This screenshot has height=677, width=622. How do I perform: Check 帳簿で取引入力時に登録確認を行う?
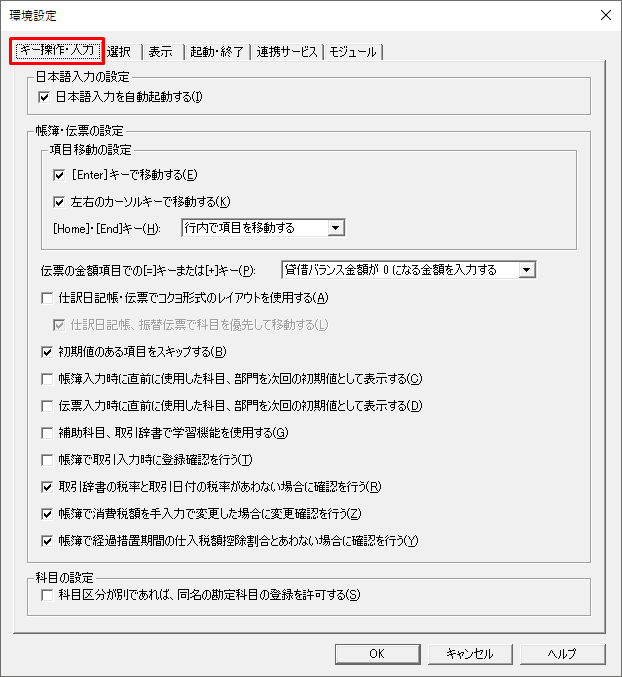click(47, 460)
